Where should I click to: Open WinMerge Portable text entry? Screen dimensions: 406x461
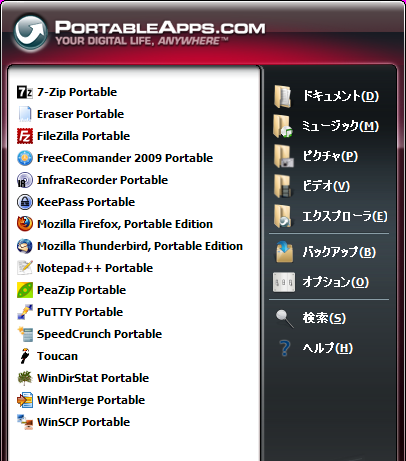tap(91, 400)
